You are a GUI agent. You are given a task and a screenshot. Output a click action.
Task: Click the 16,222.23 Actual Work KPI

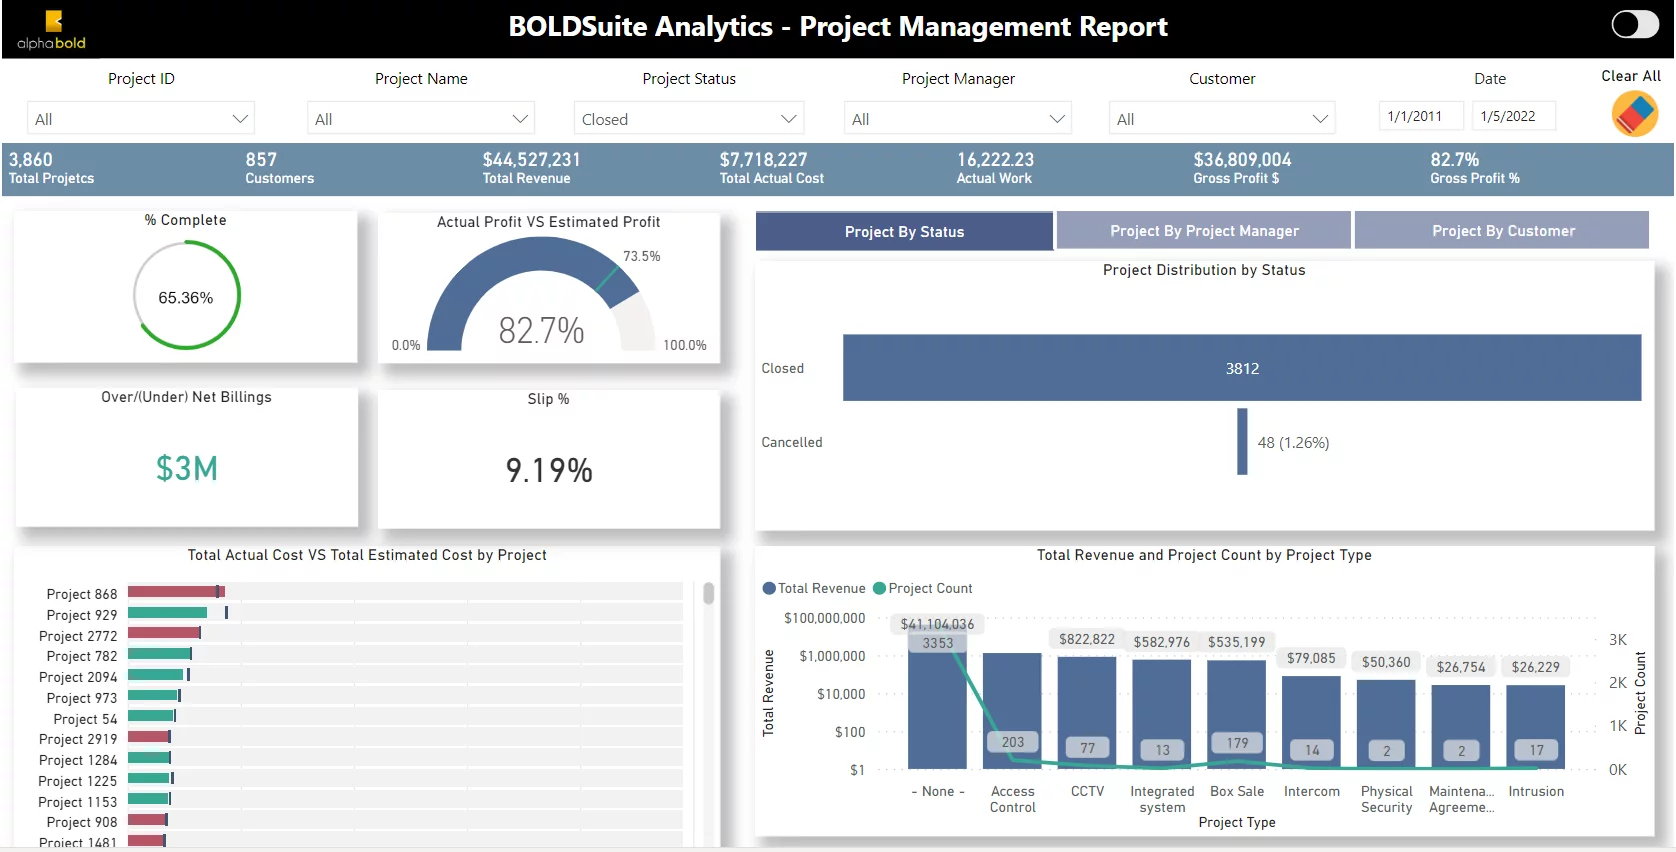pos(995,167)
